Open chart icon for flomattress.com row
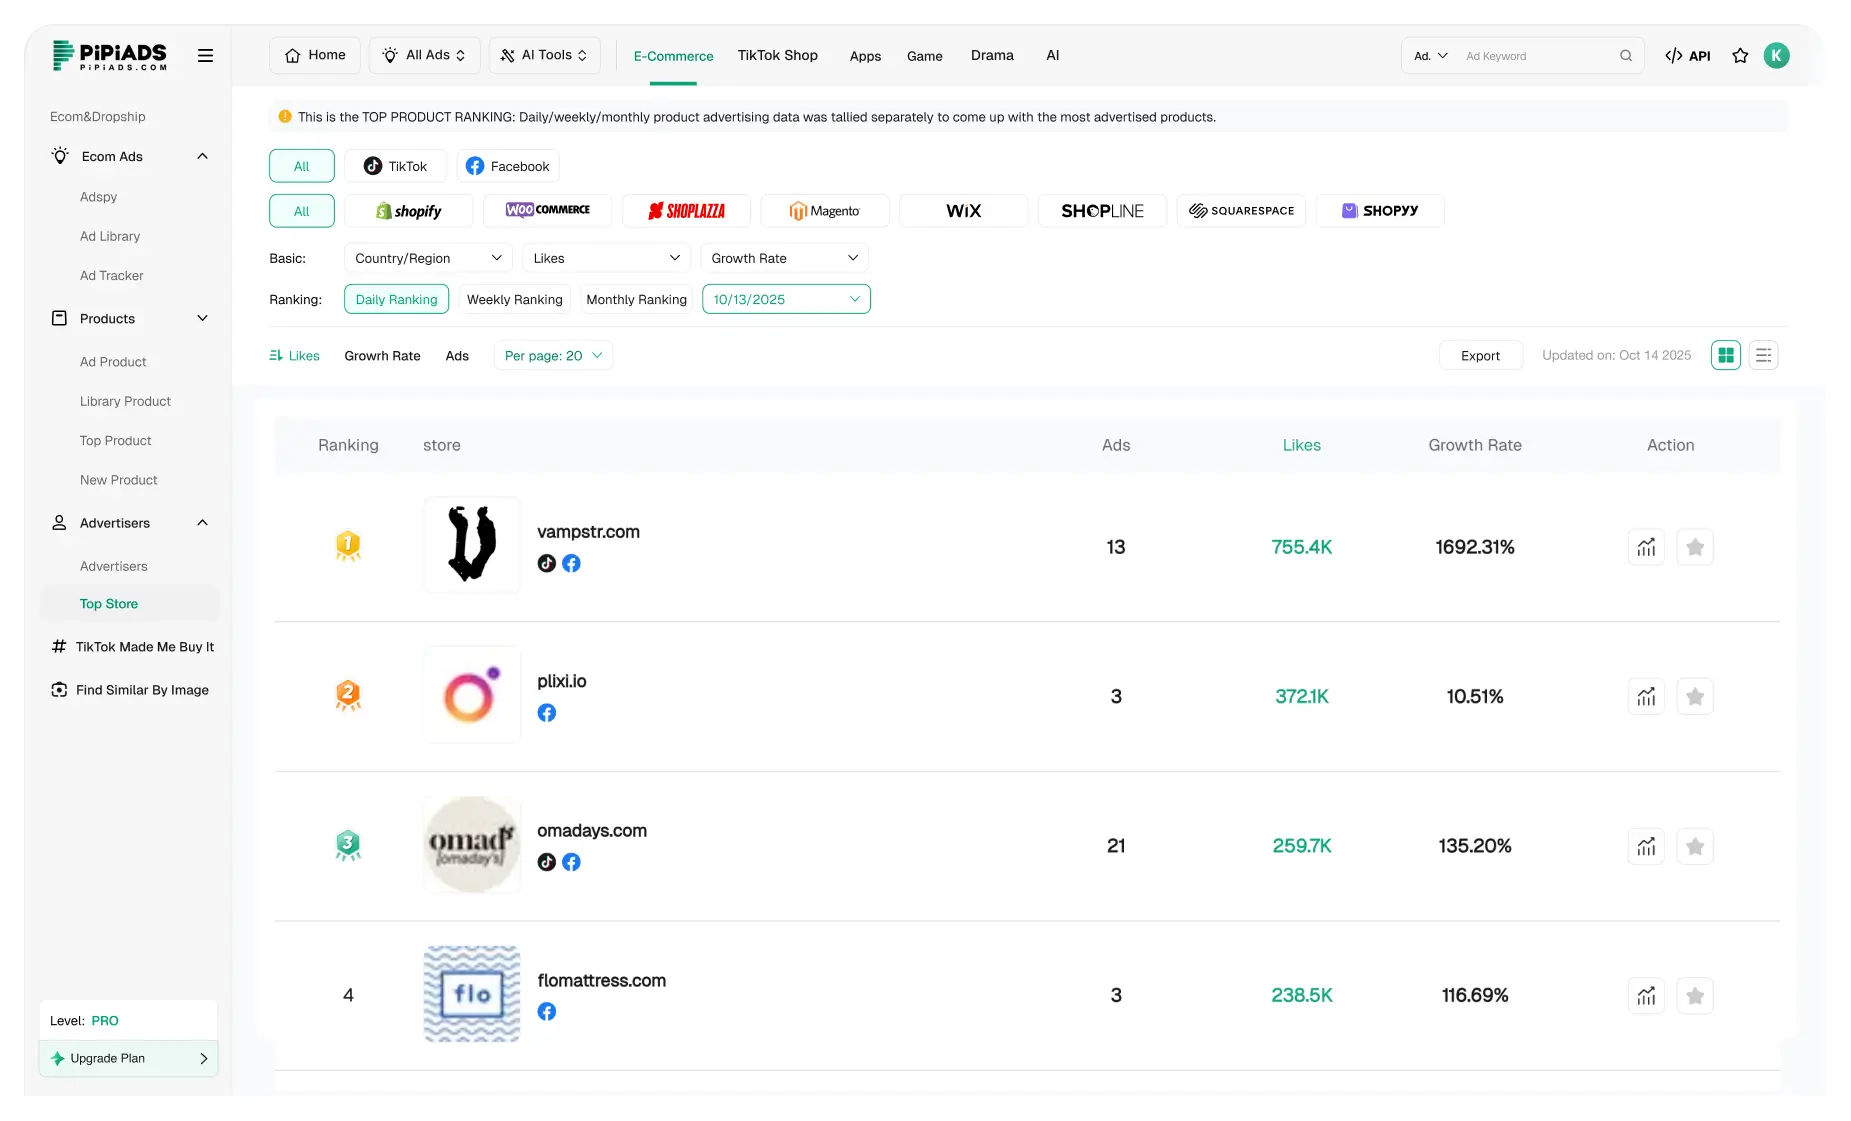 [x=1646, y=996]
